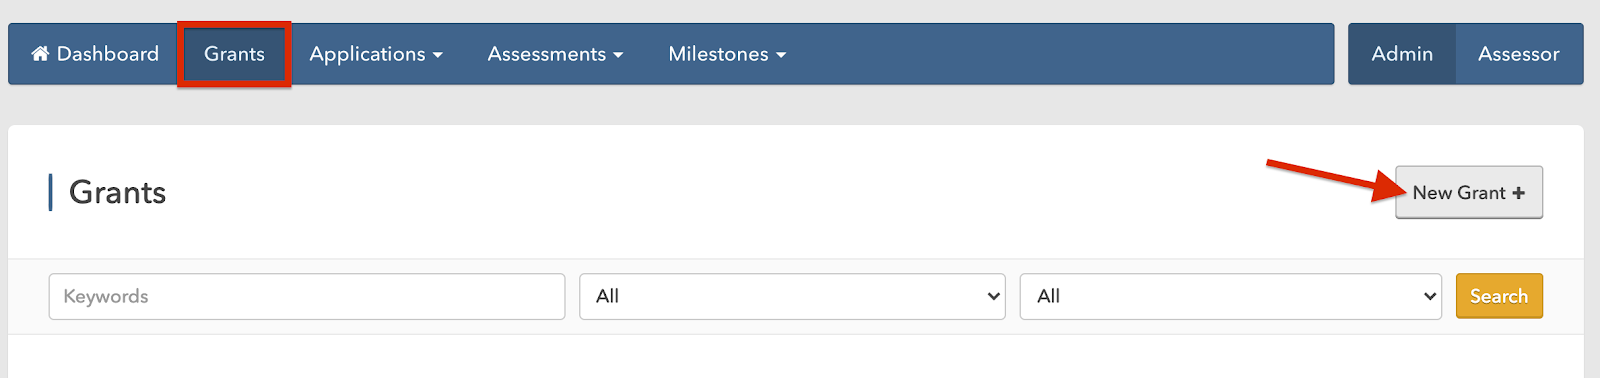This screenshot has height=378, width=1600.
Task: Switch to the Assessor role tab
Action: point(1519,54)
